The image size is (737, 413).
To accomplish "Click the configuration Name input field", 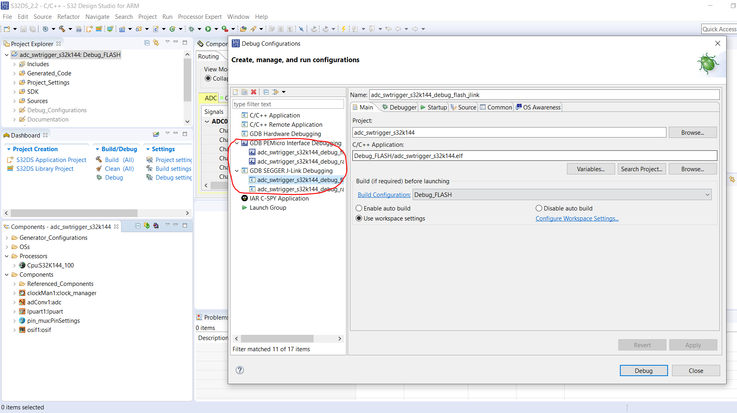I will click(544, 94).
